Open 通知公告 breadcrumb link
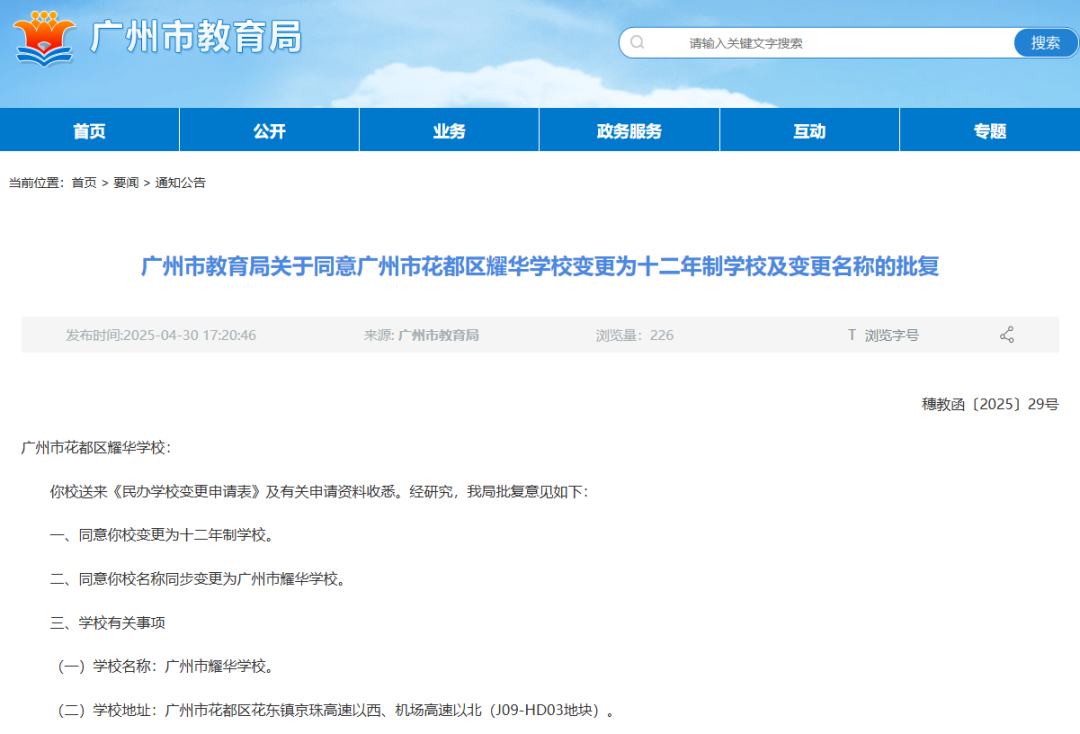 click(180, 183)
